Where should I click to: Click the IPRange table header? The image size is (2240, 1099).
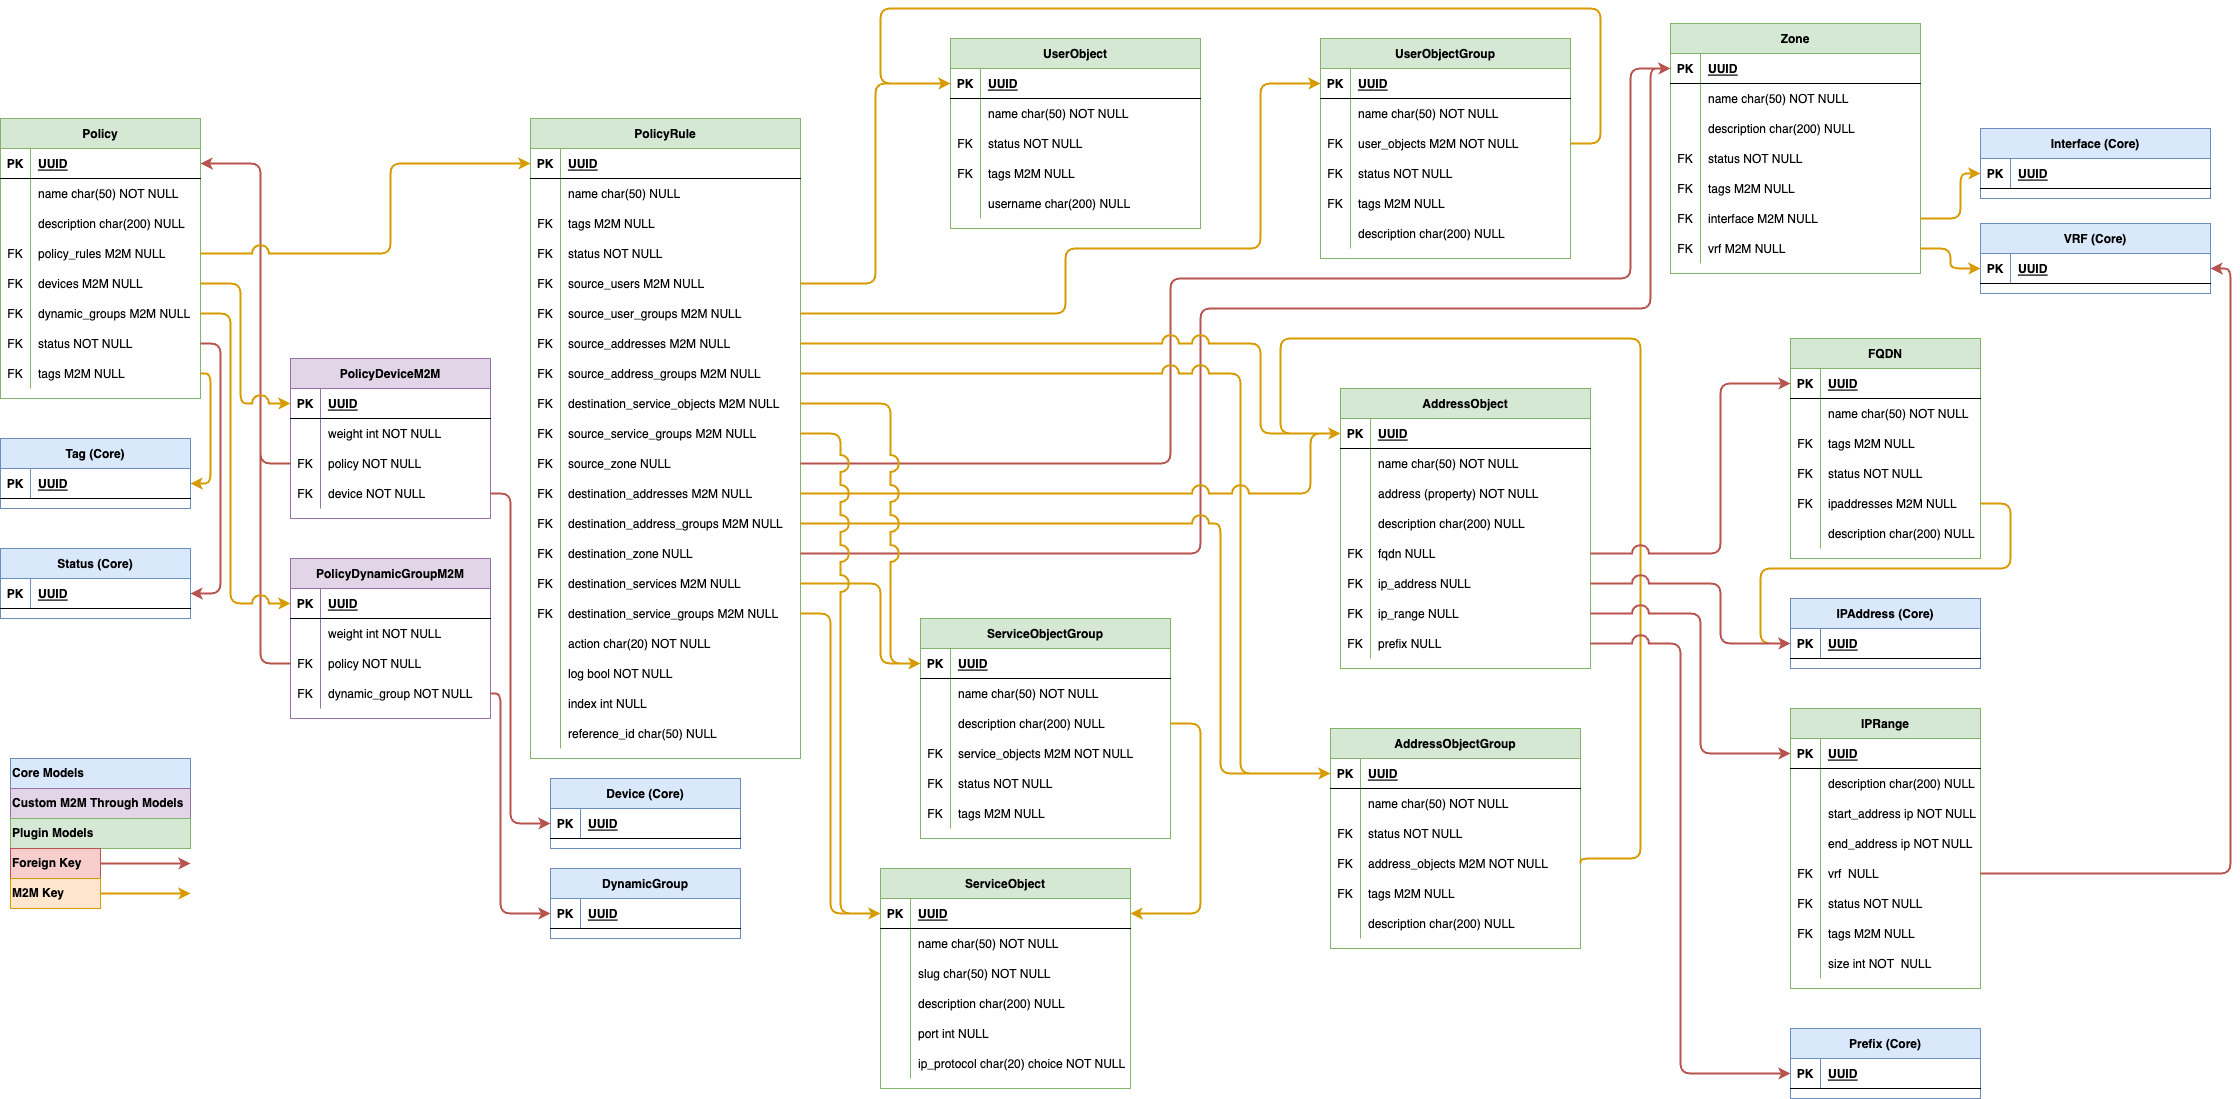coord(1884,724)
